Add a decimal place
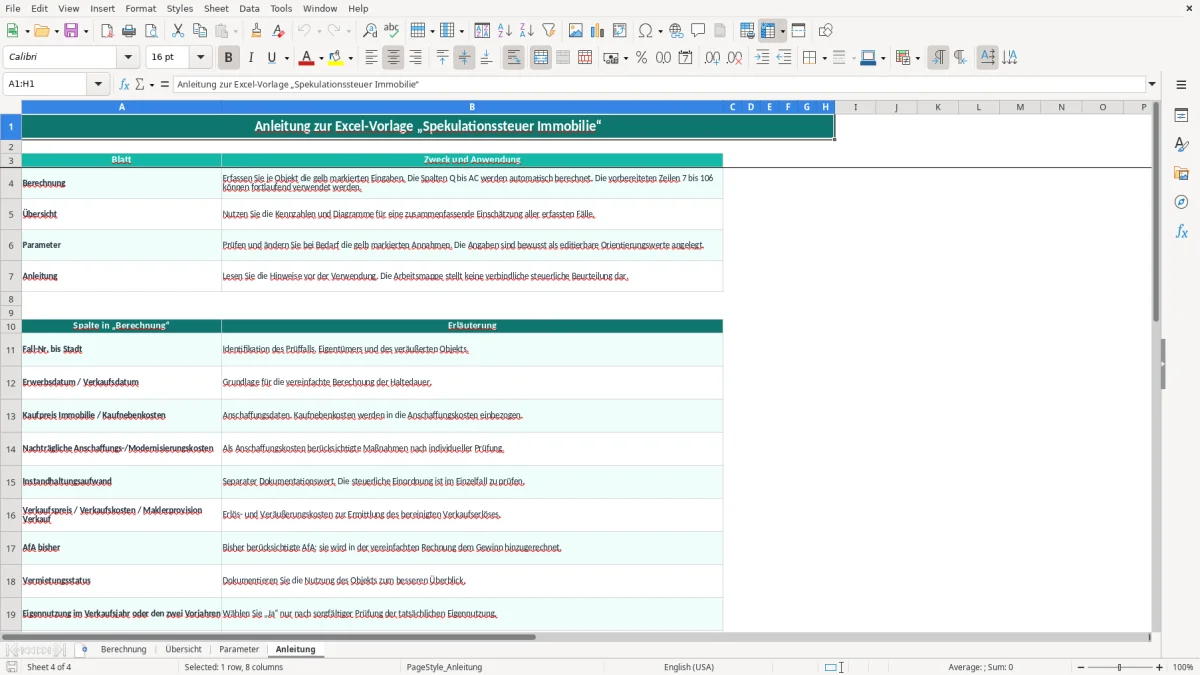 click(x=712, y=58)
